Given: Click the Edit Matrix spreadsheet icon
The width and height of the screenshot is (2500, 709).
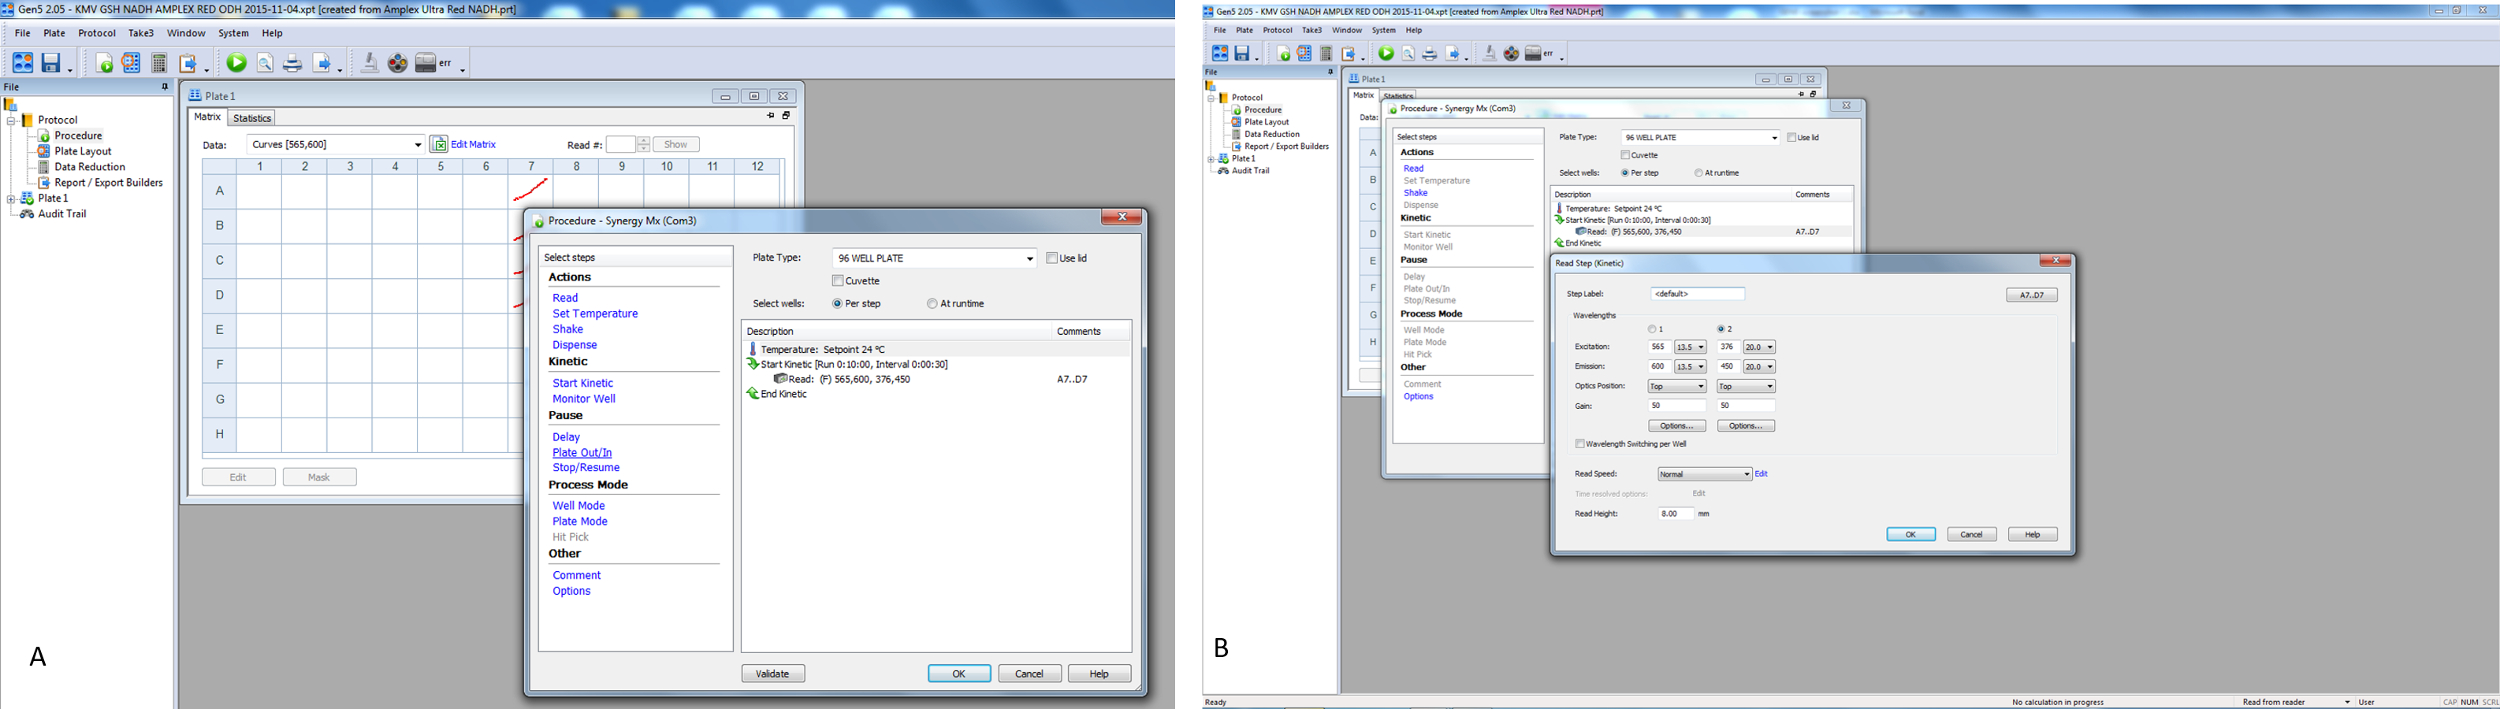Looking at the screenshot, I should [x=439, y=145].
